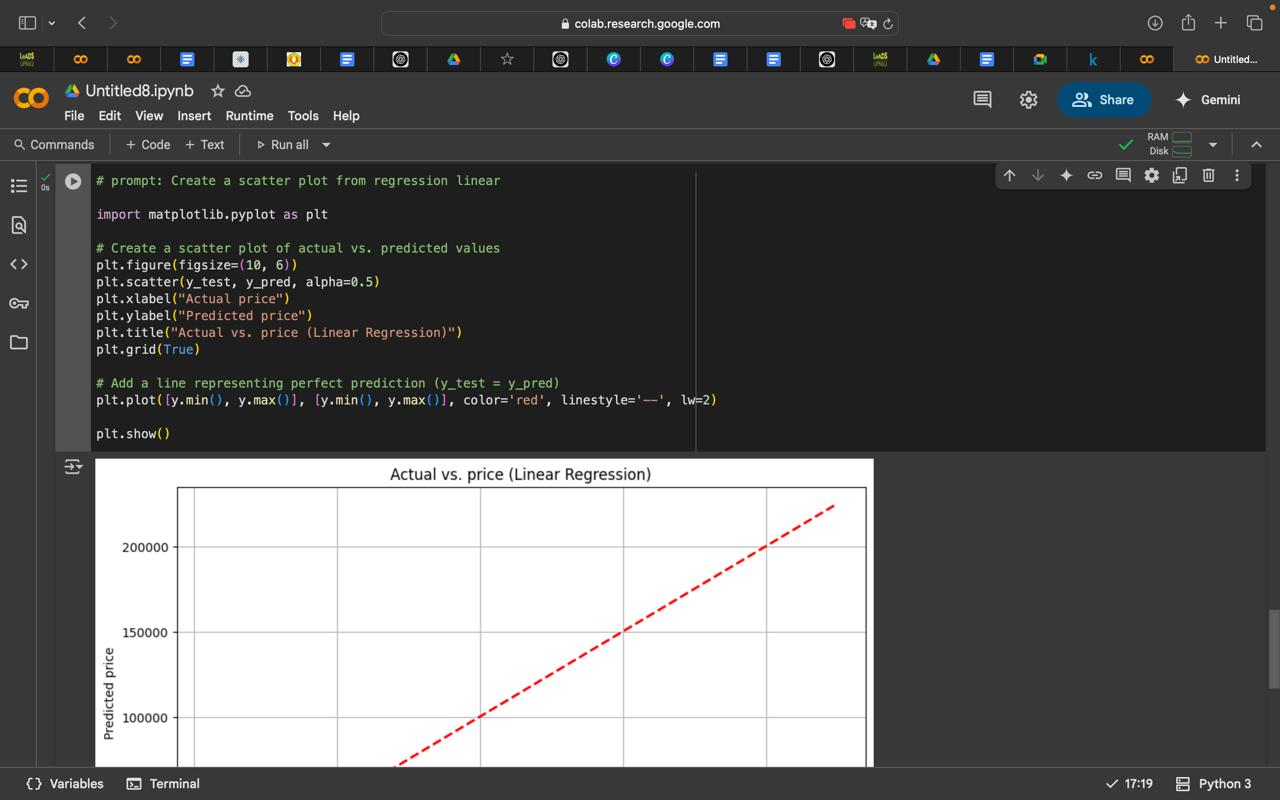This screenshot has width=1280, height=800.
Task: Move the cell down with the arrow icon
Action: click(1037, 175)
